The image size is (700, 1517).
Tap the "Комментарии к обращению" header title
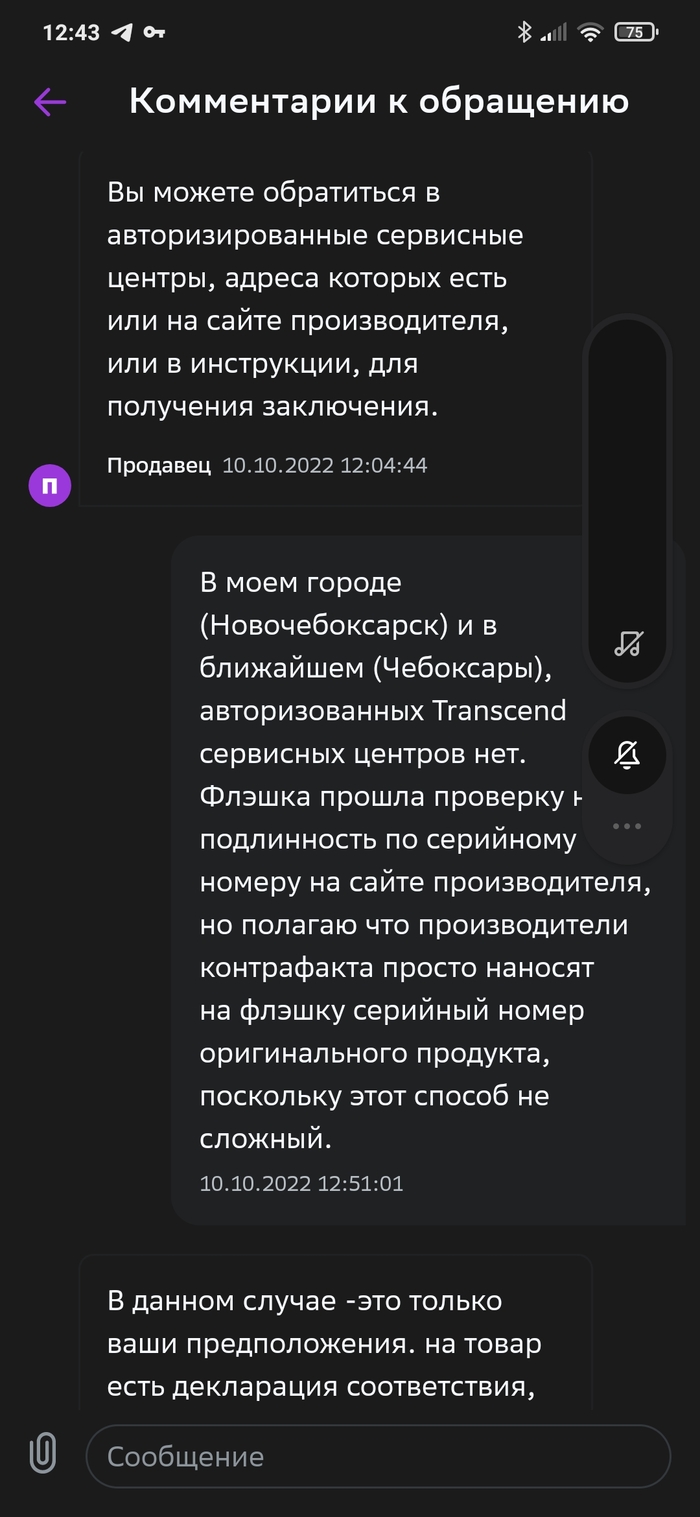pos(379,101)
